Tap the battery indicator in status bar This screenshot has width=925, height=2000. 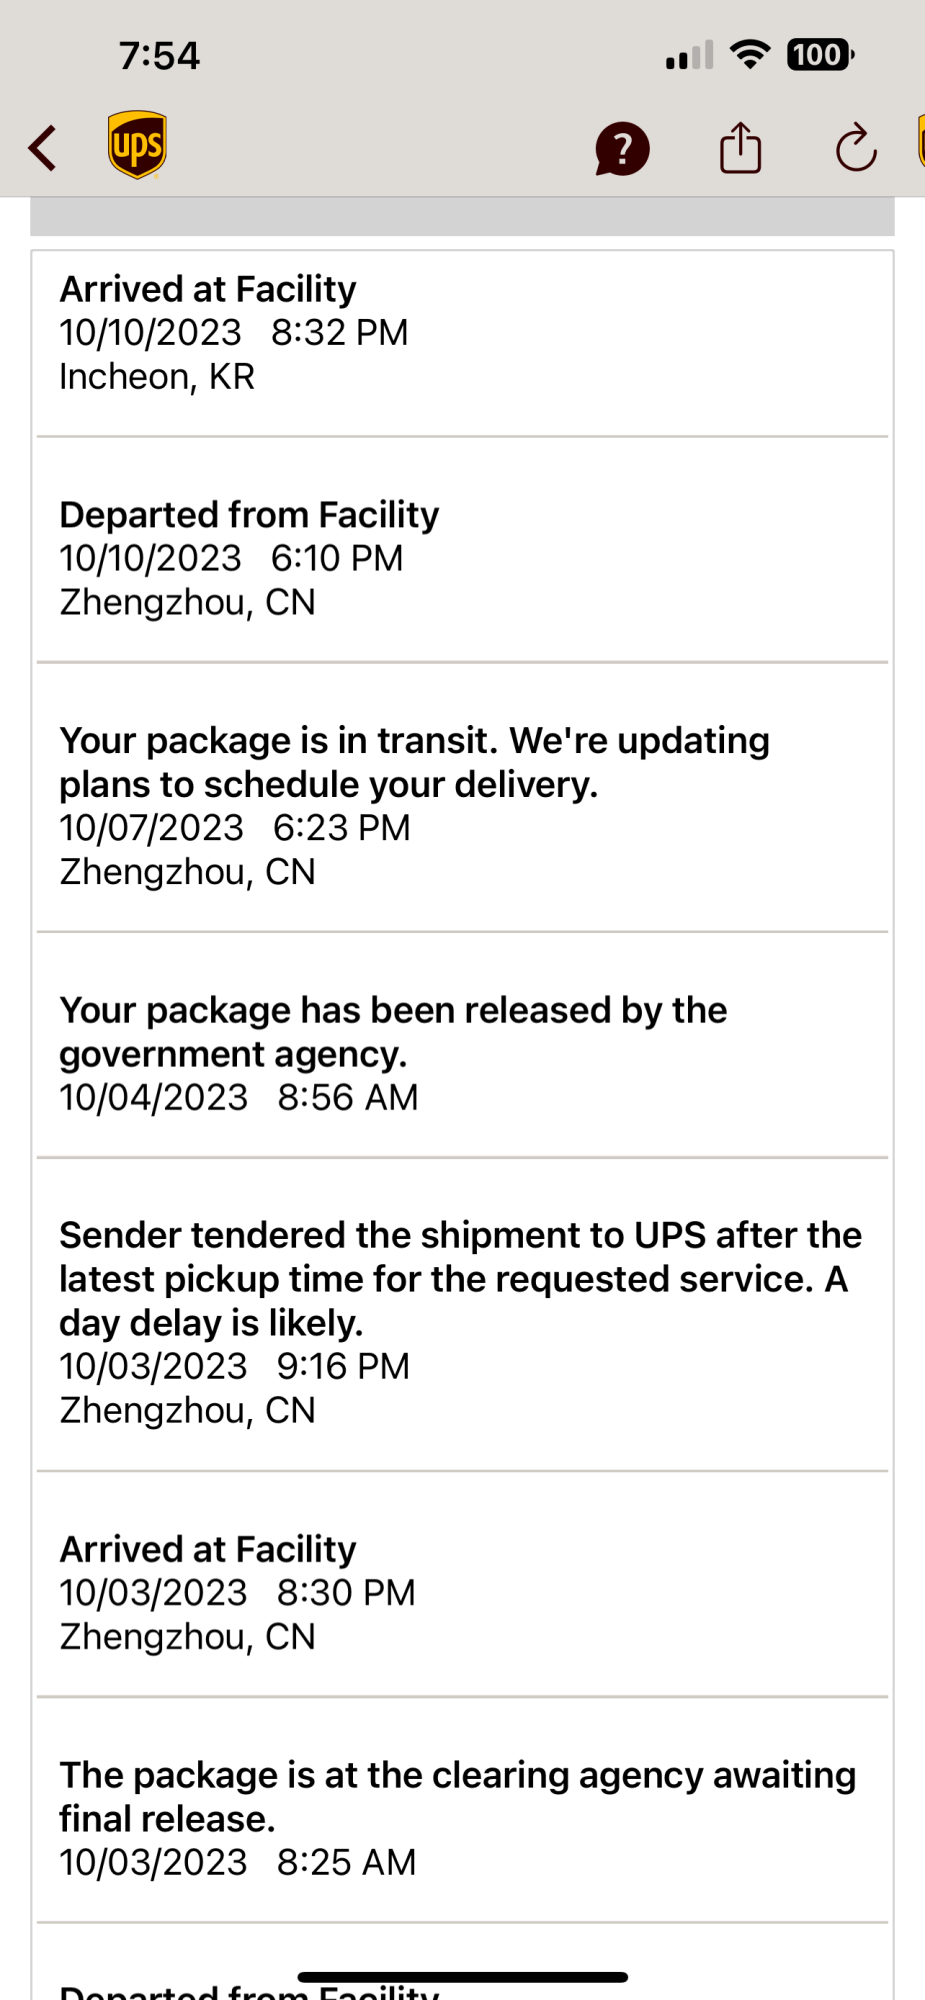pos(820,55)
